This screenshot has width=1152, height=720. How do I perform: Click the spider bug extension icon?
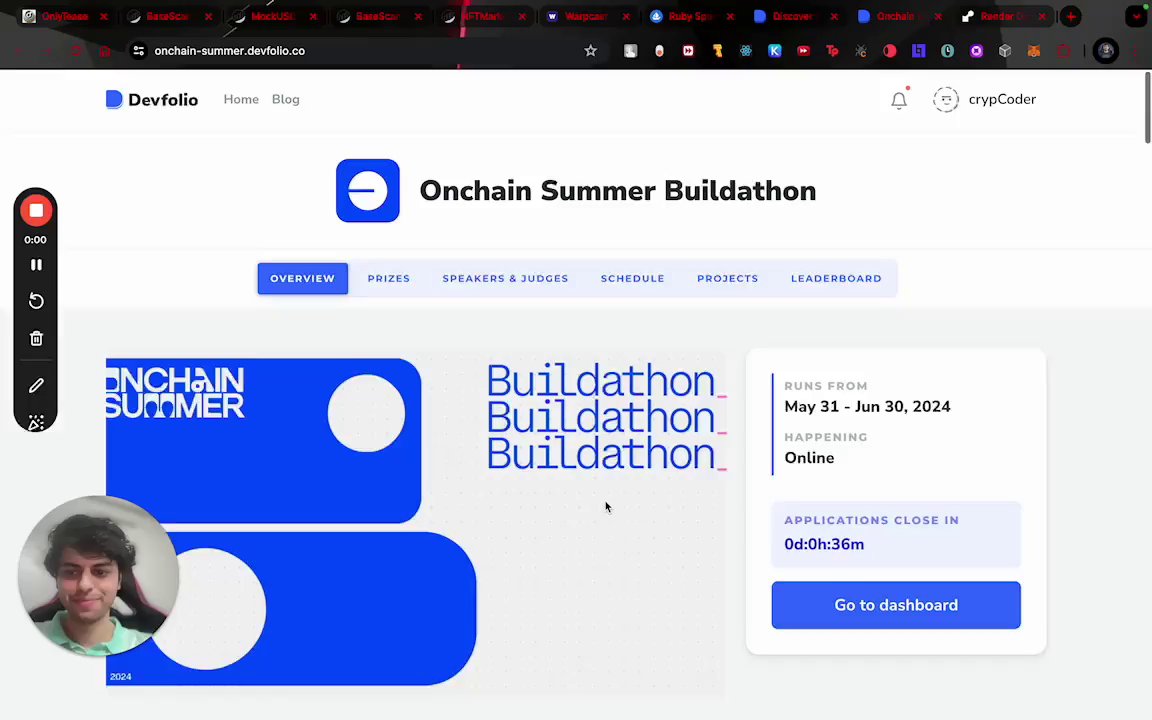click(x=861, y=51)
